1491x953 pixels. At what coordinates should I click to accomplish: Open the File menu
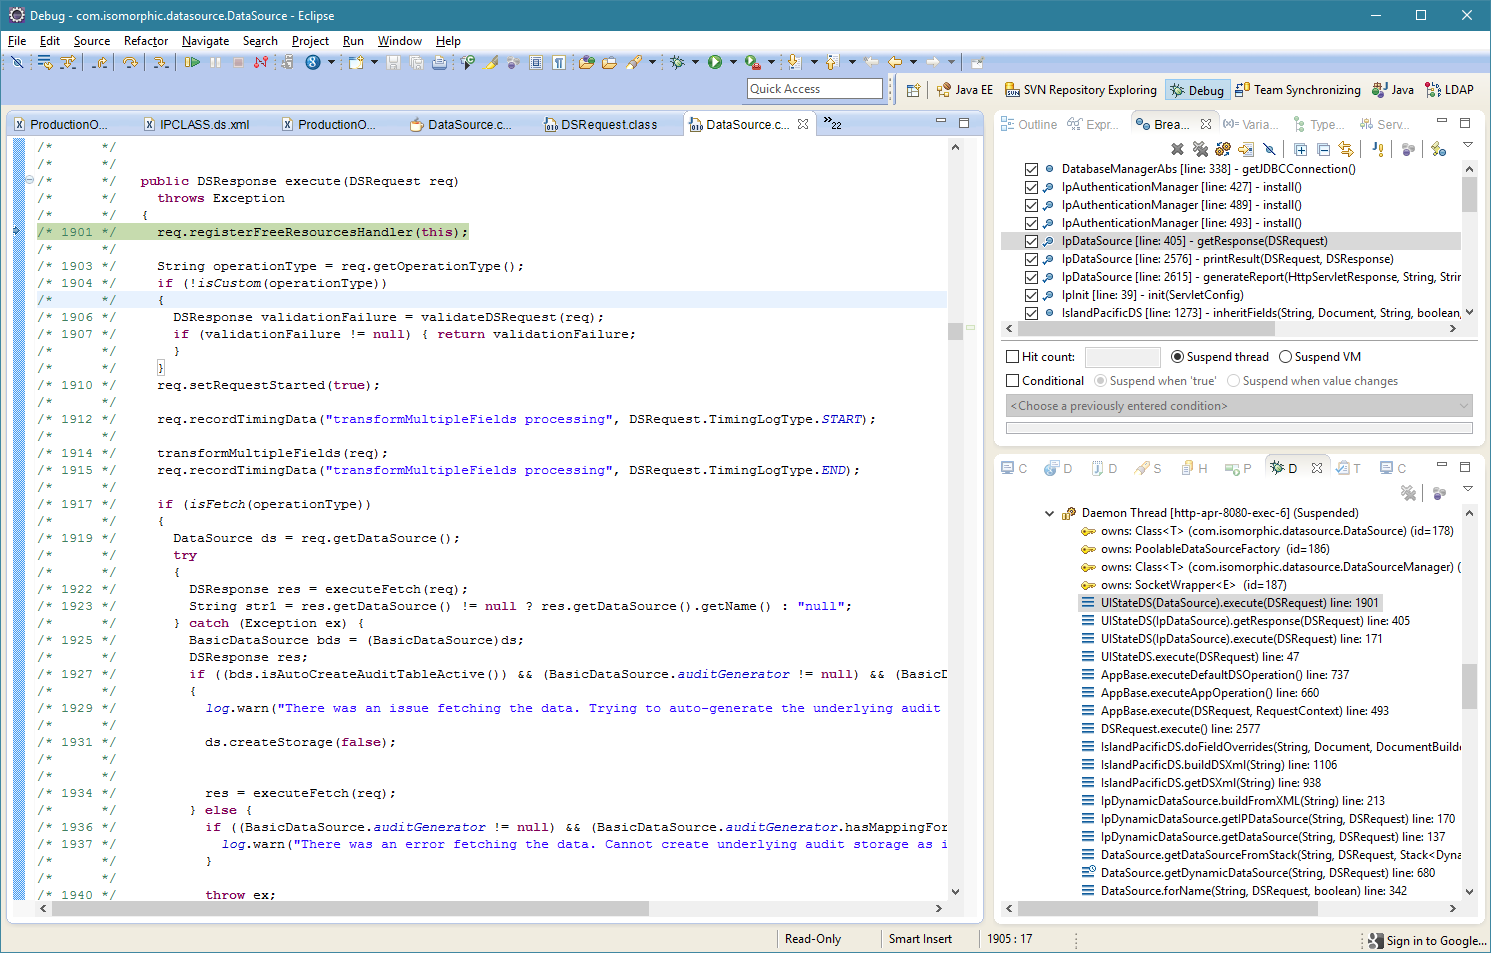pyautogui.click(x=17, y=41)
